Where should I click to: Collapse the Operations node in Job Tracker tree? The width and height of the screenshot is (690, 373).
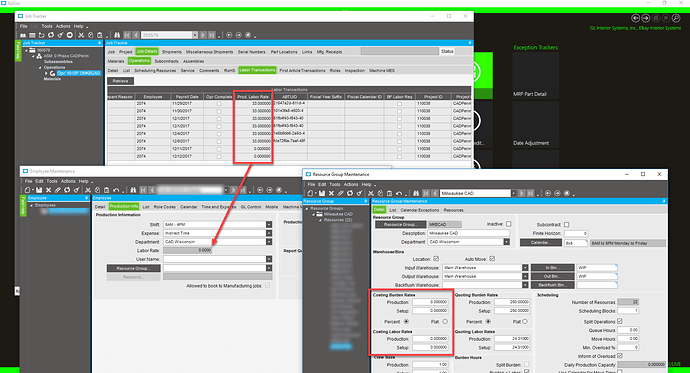click(x=40, y=68)
